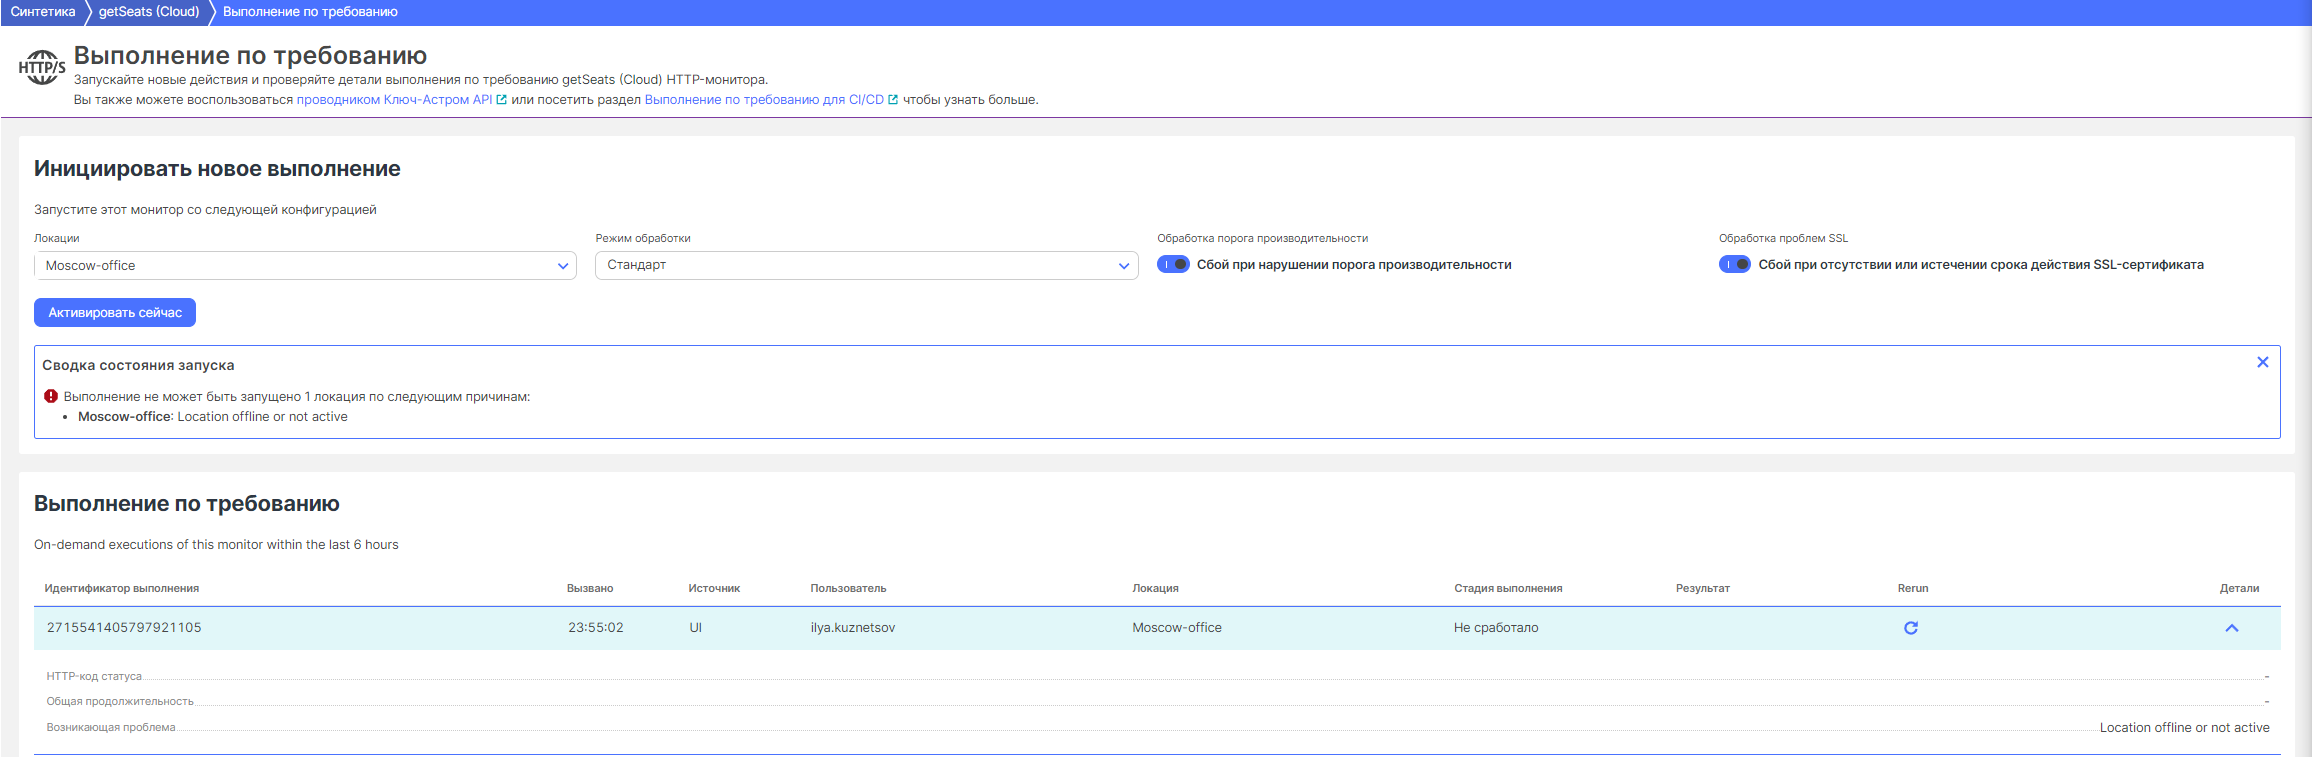2312x757 pixels.
Task: Go to Синтетика breadcrumb
Action: (43, 12)
